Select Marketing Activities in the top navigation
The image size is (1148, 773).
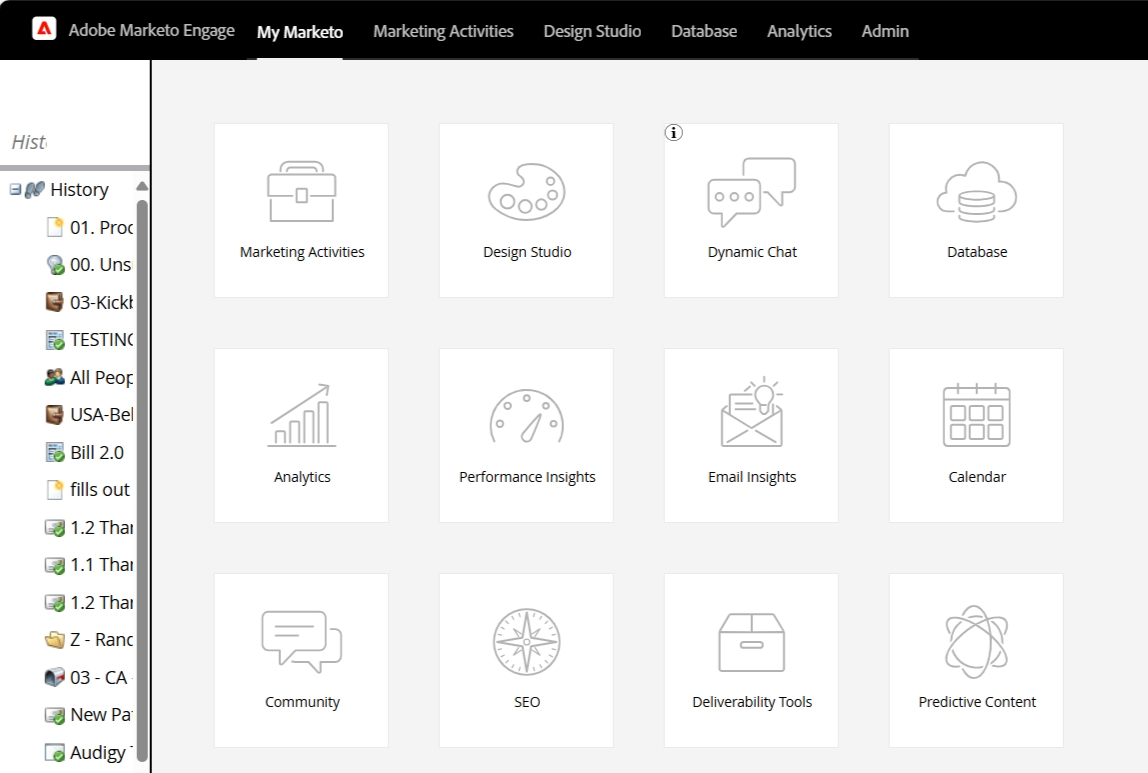[x=443, y=31]
